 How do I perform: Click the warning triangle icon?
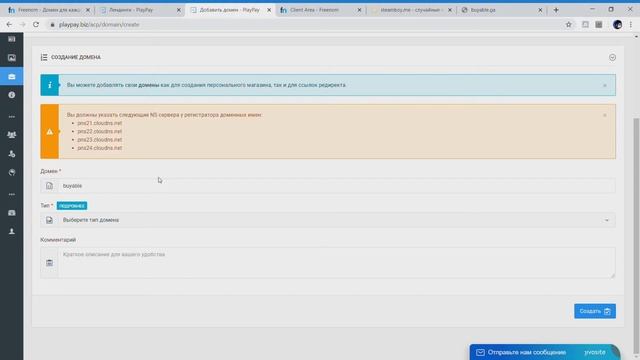pos(49,131)
